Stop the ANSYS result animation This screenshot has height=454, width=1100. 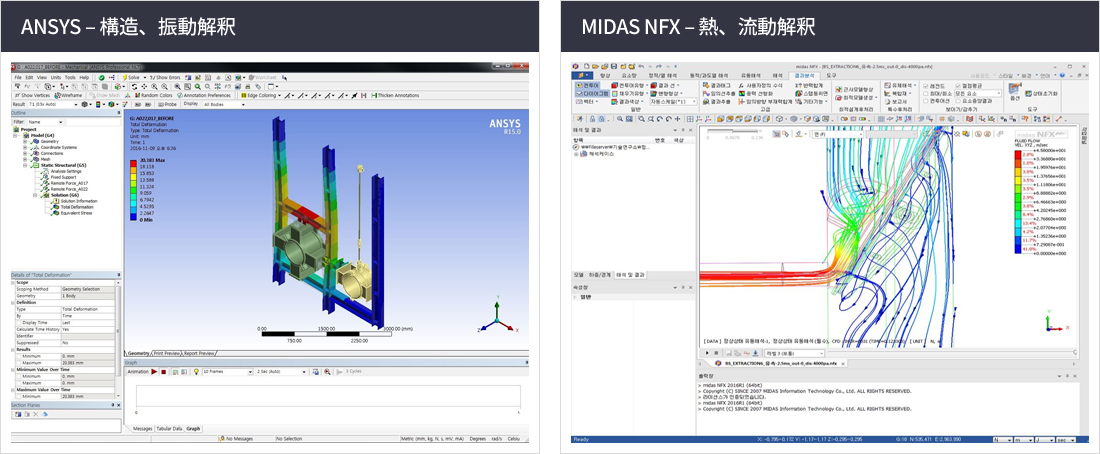[163, 371]
